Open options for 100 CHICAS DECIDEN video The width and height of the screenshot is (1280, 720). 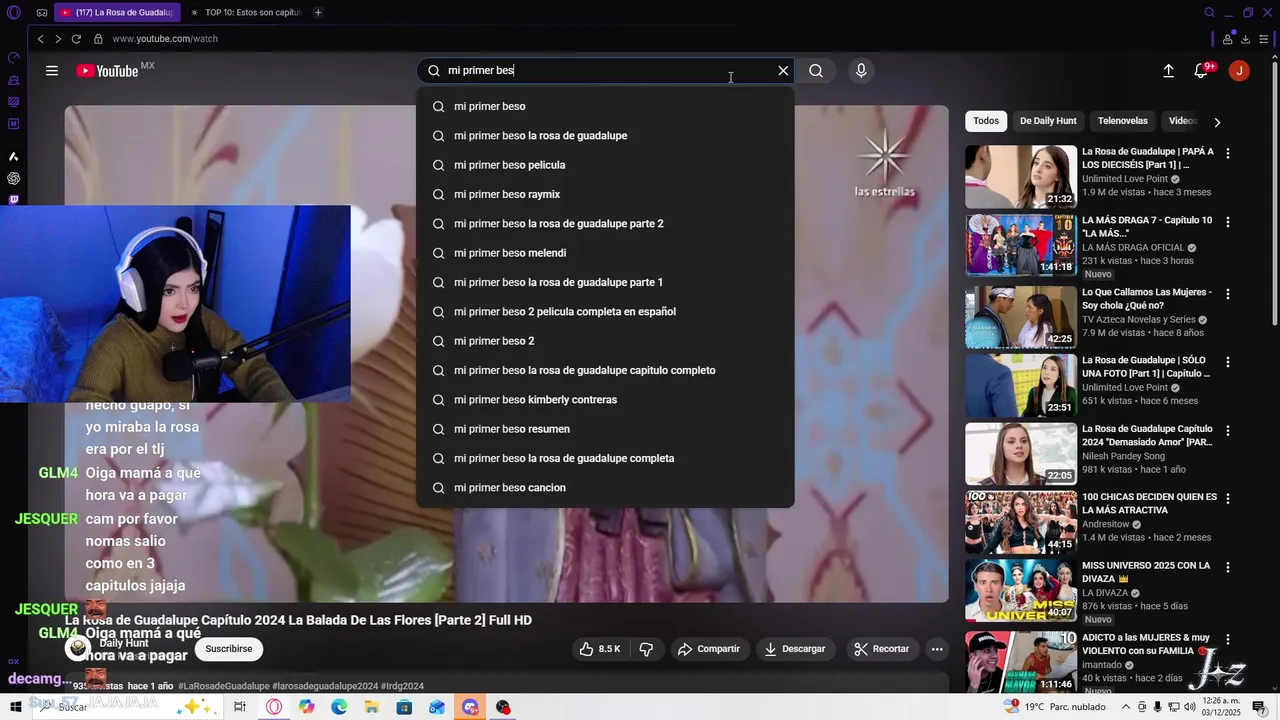[1228, 499]
